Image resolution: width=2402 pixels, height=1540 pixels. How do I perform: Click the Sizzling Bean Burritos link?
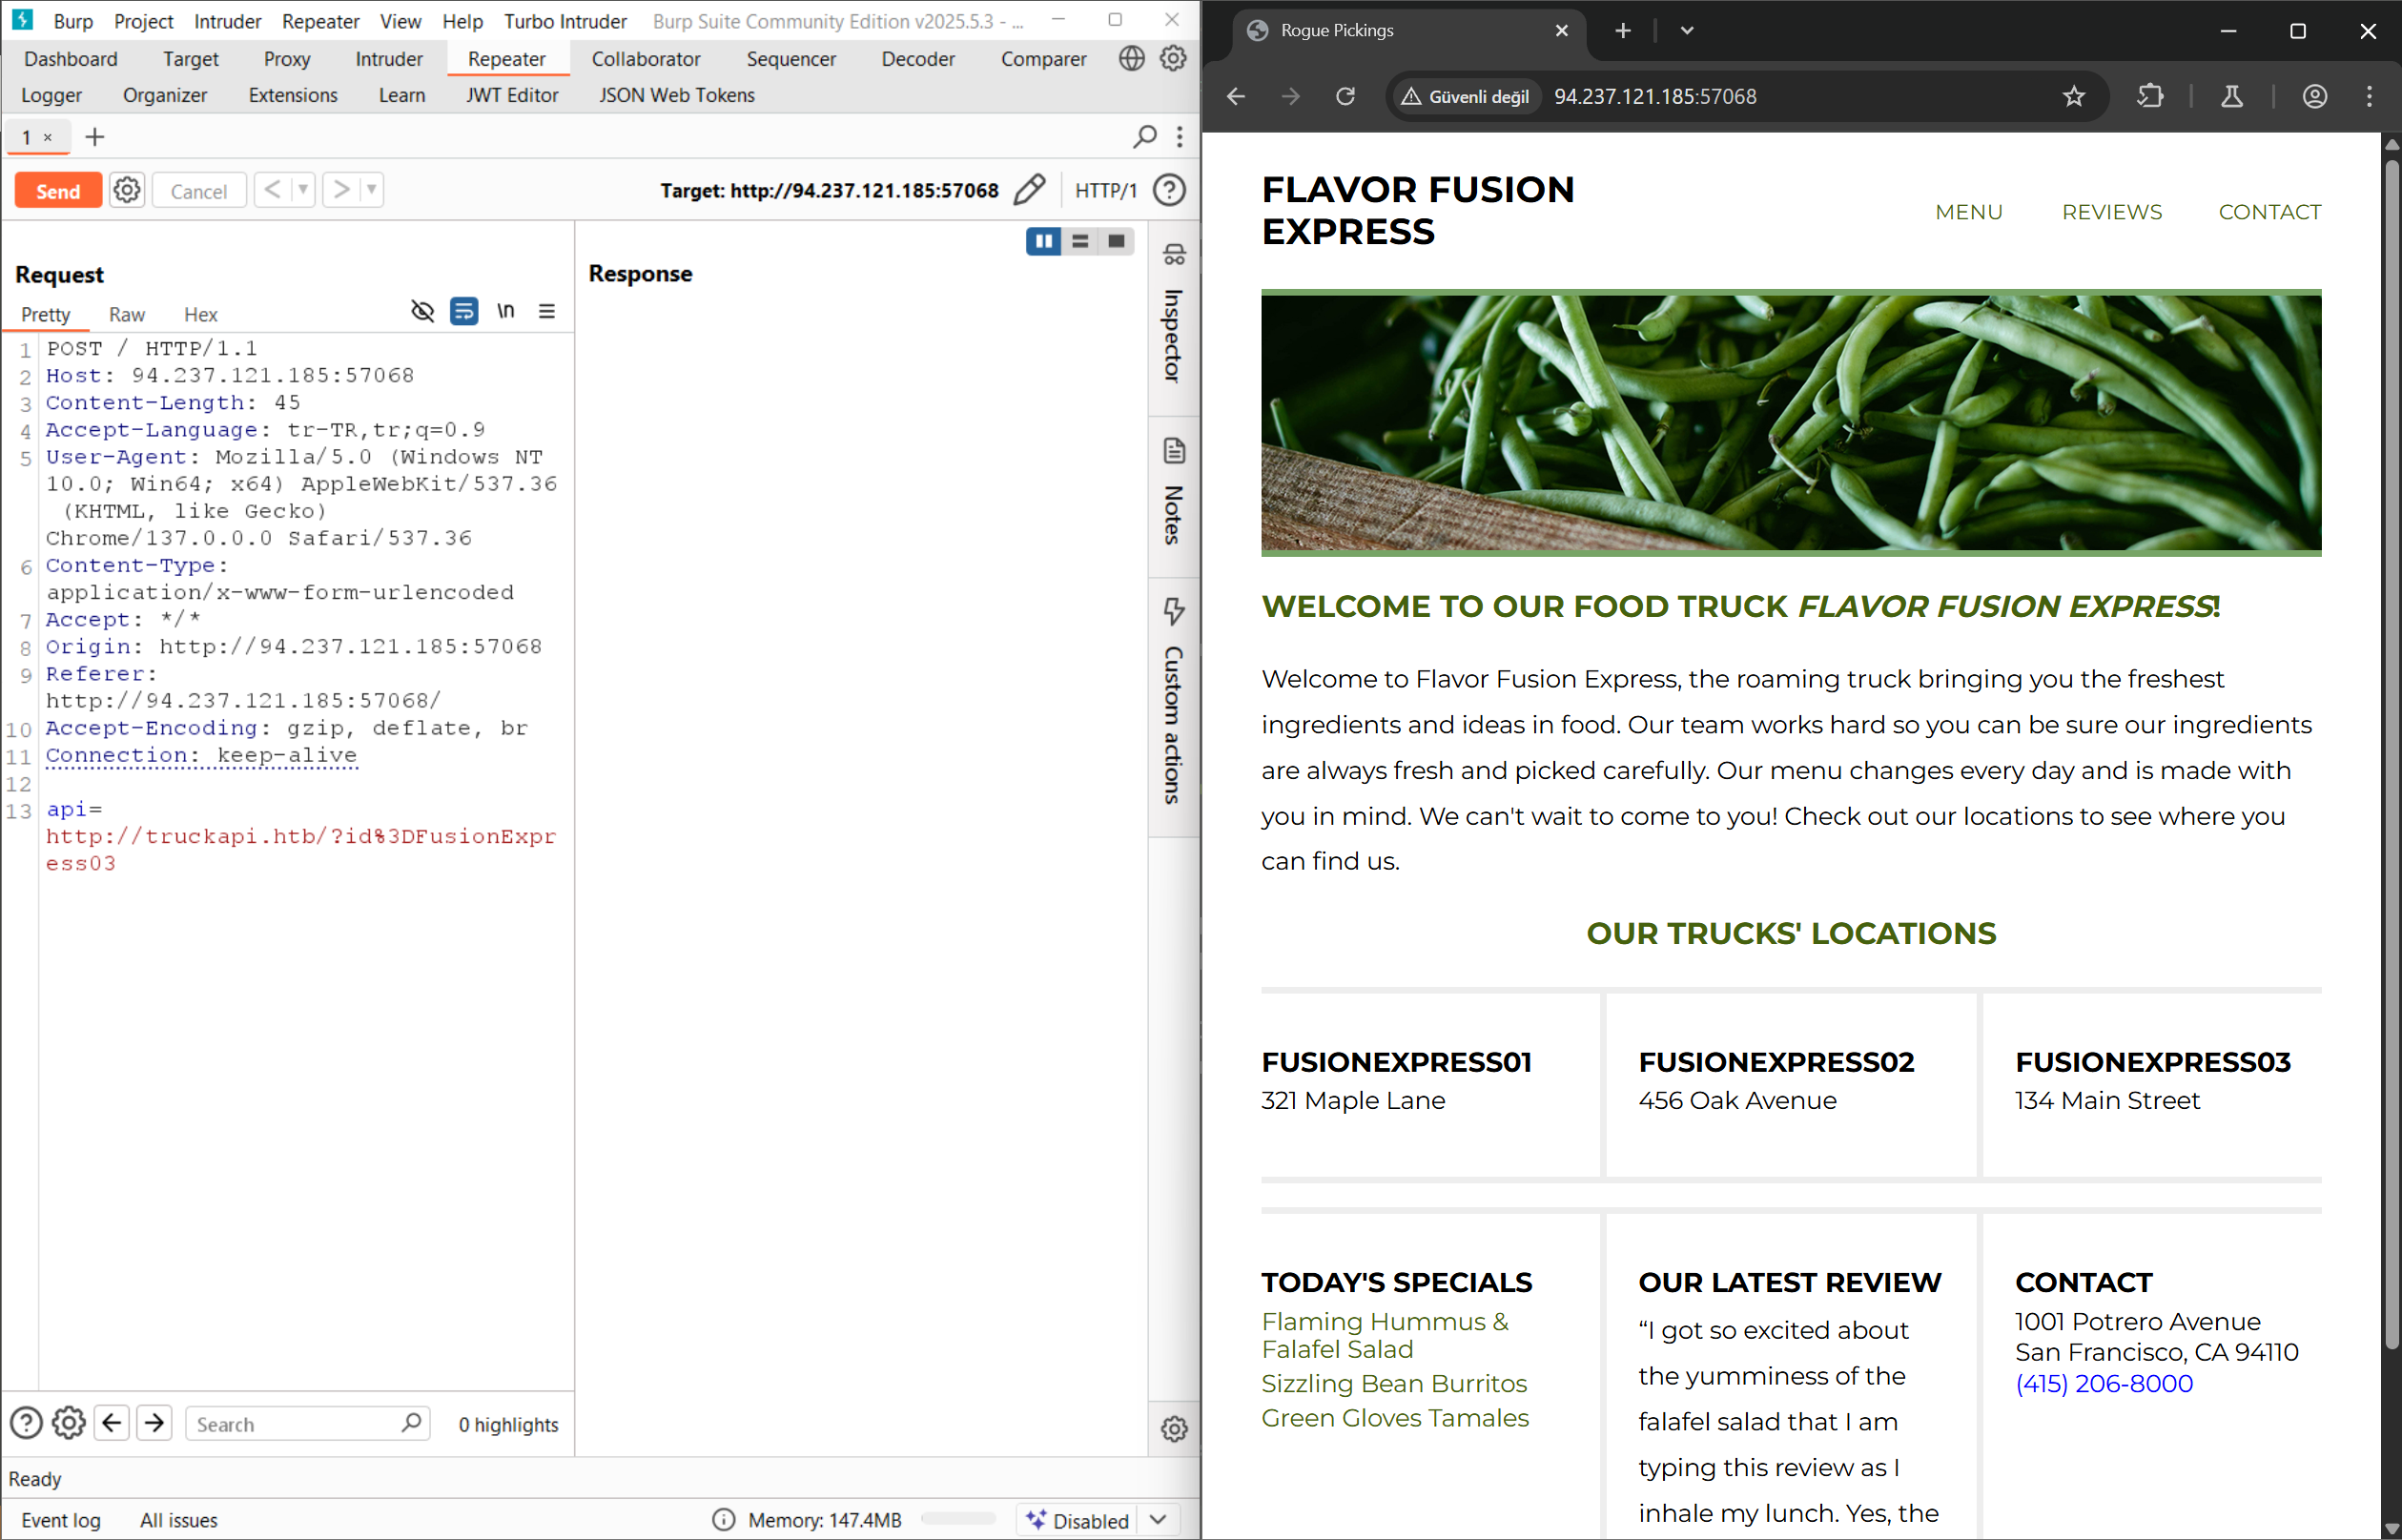click(x=1393, y=1383)
